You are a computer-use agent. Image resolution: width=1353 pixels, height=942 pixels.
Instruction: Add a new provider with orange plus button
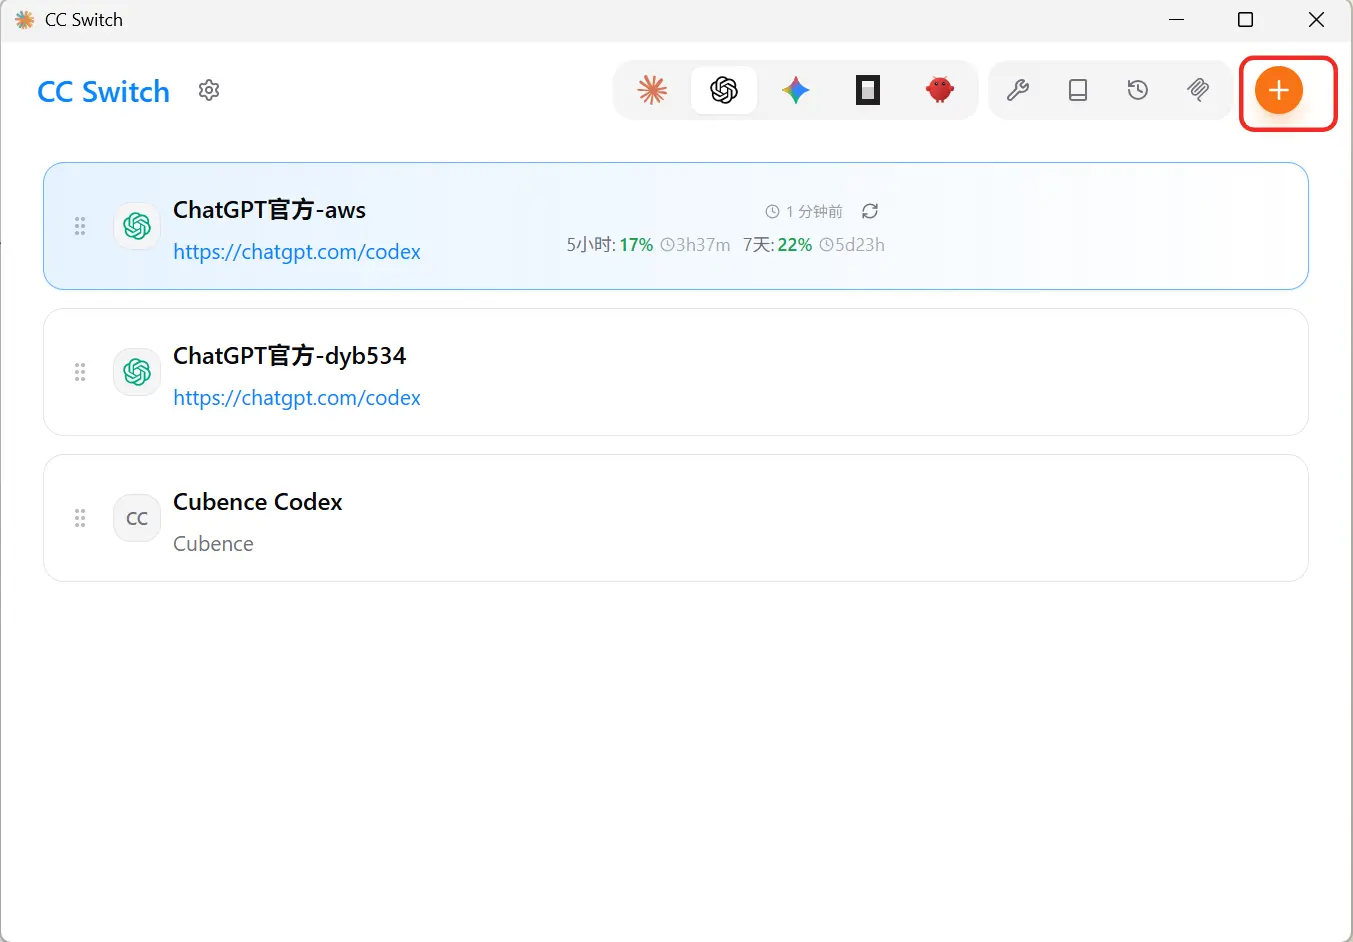pyautogui.click(x=1278, y=90)
